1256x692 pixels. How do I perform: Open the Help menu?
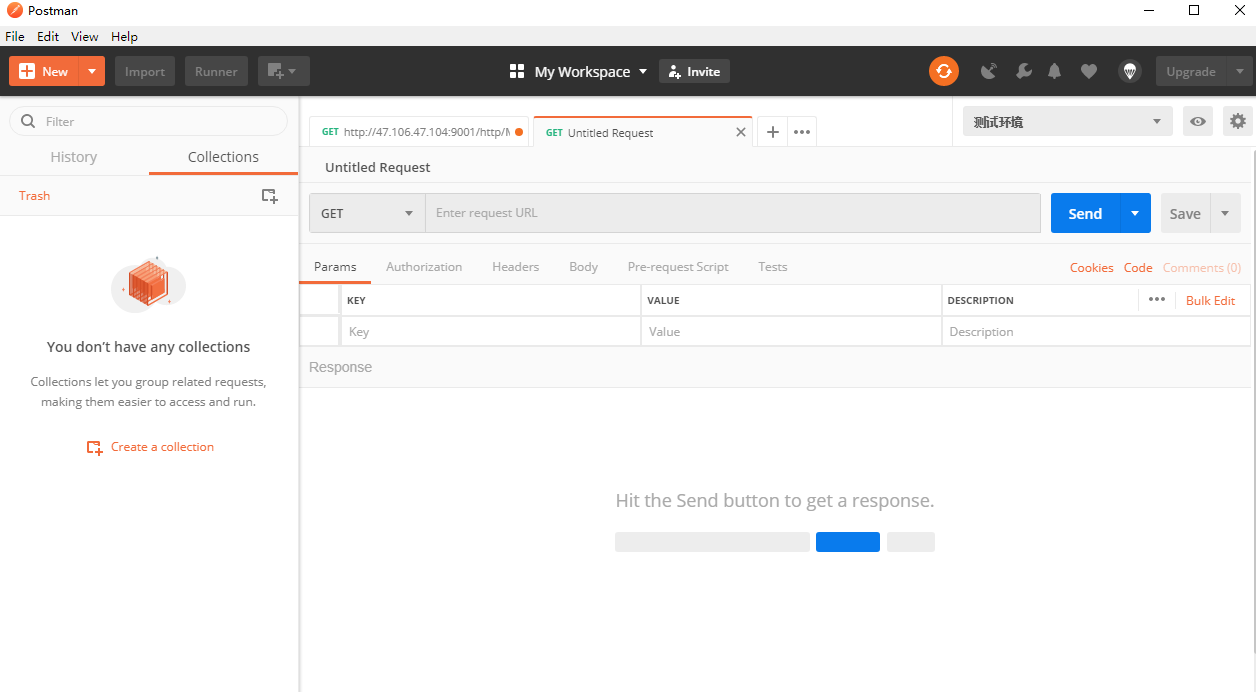[125, 36]
